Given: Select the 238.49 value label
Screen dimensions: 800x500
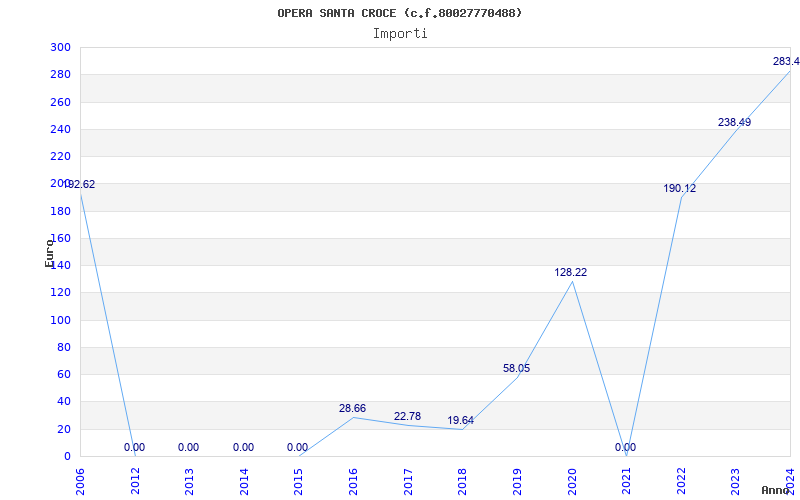Looking at the screenshot, I should pyautogui.click(x=734, y=122).
